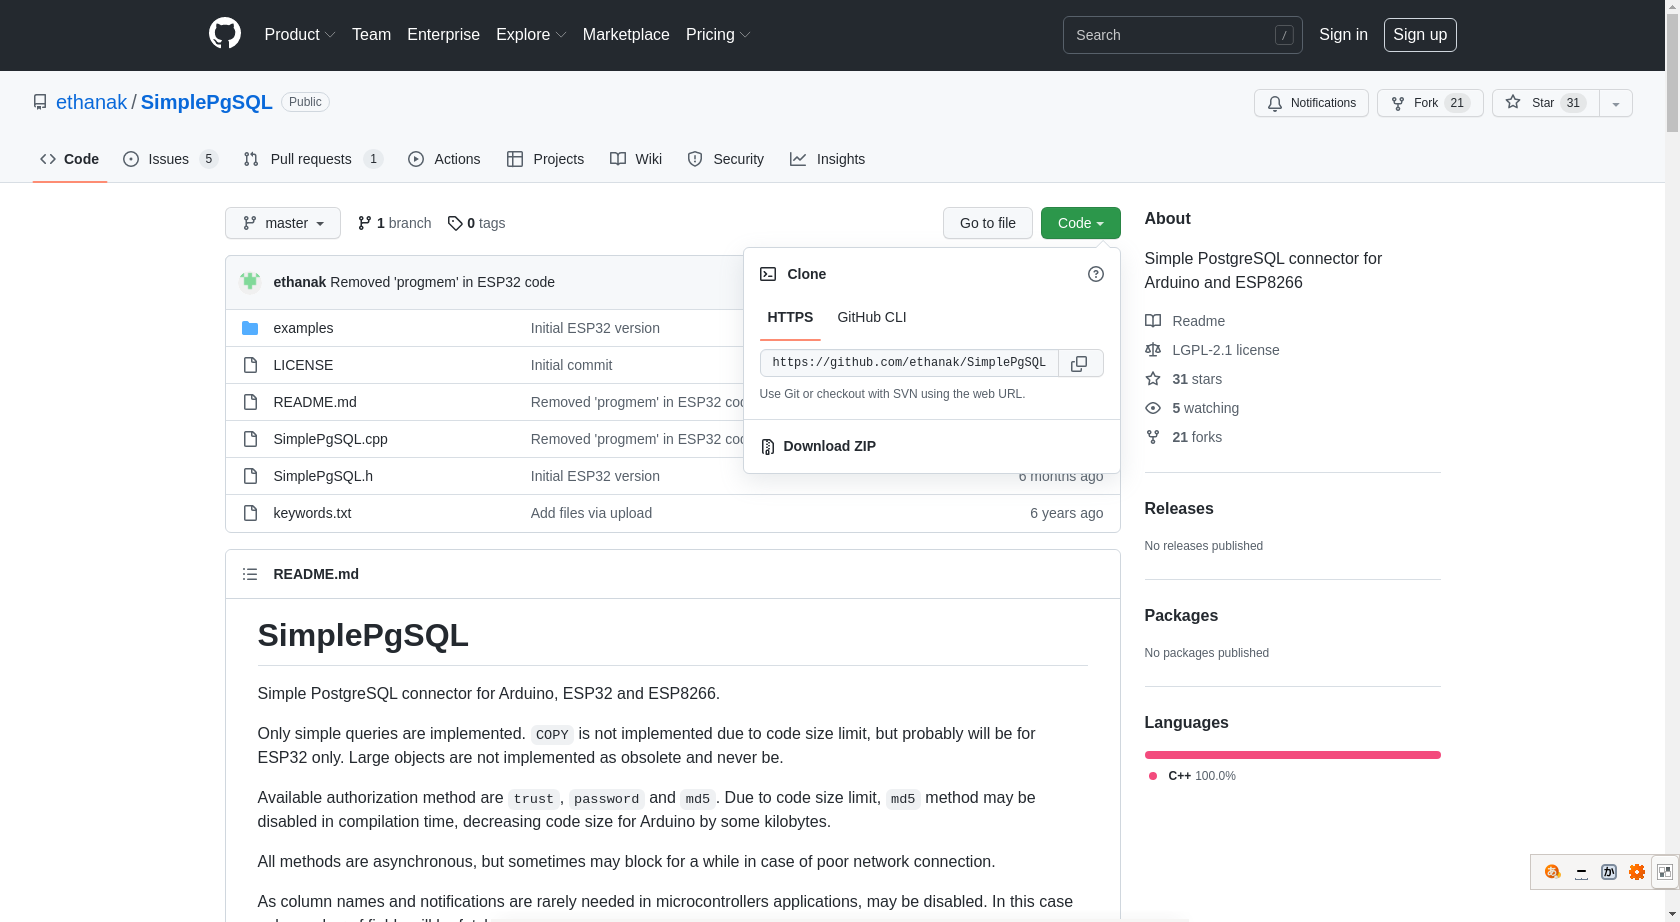Click the repository book icon beside ethanak
The width and height of the screenshot is (1680, 922).
[40, 102]
